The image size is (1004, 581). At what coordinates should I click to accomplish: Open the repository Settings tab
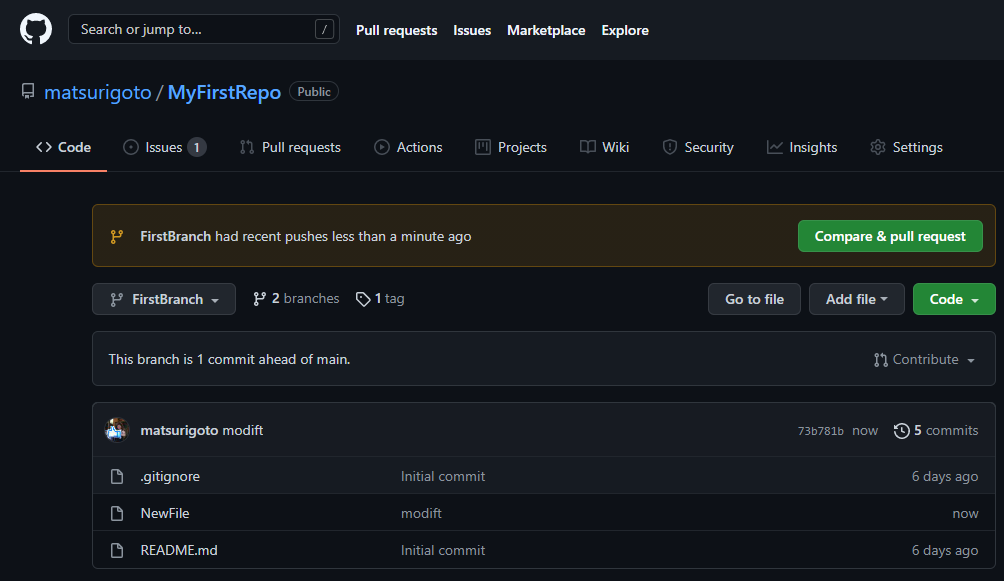[906, 147]
